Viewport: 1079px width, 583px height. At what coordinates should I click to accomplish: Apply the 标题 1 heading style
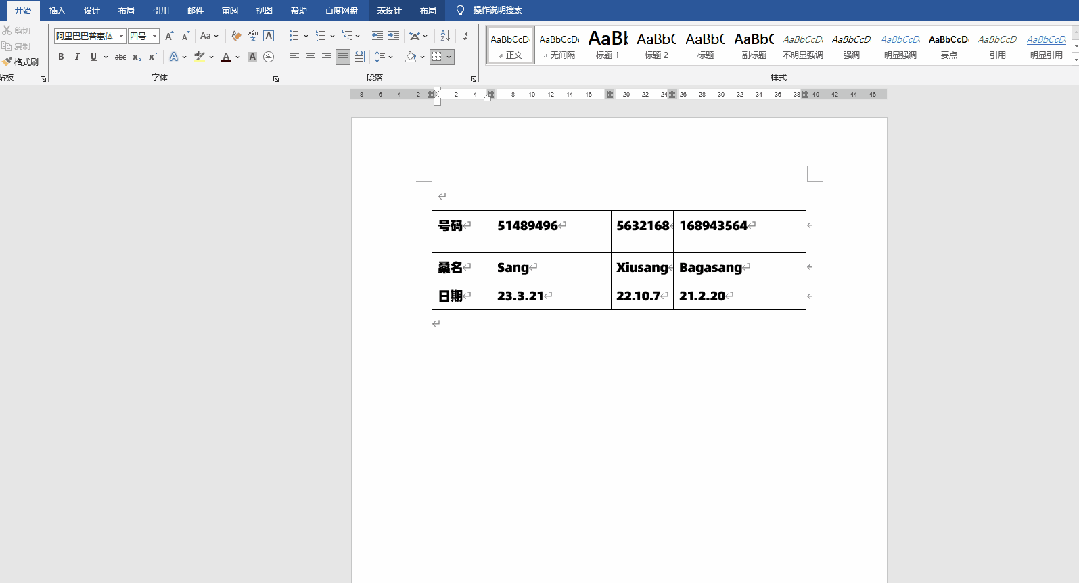pos(608,44)
